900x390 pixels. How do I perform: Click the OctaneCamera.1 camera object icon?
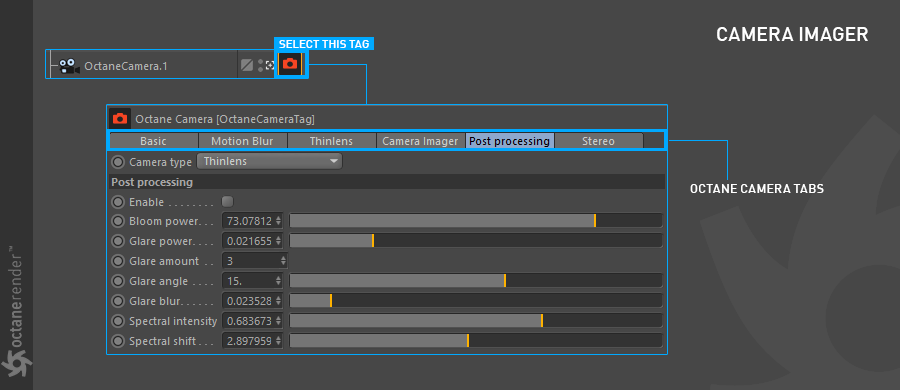[69, 66]
